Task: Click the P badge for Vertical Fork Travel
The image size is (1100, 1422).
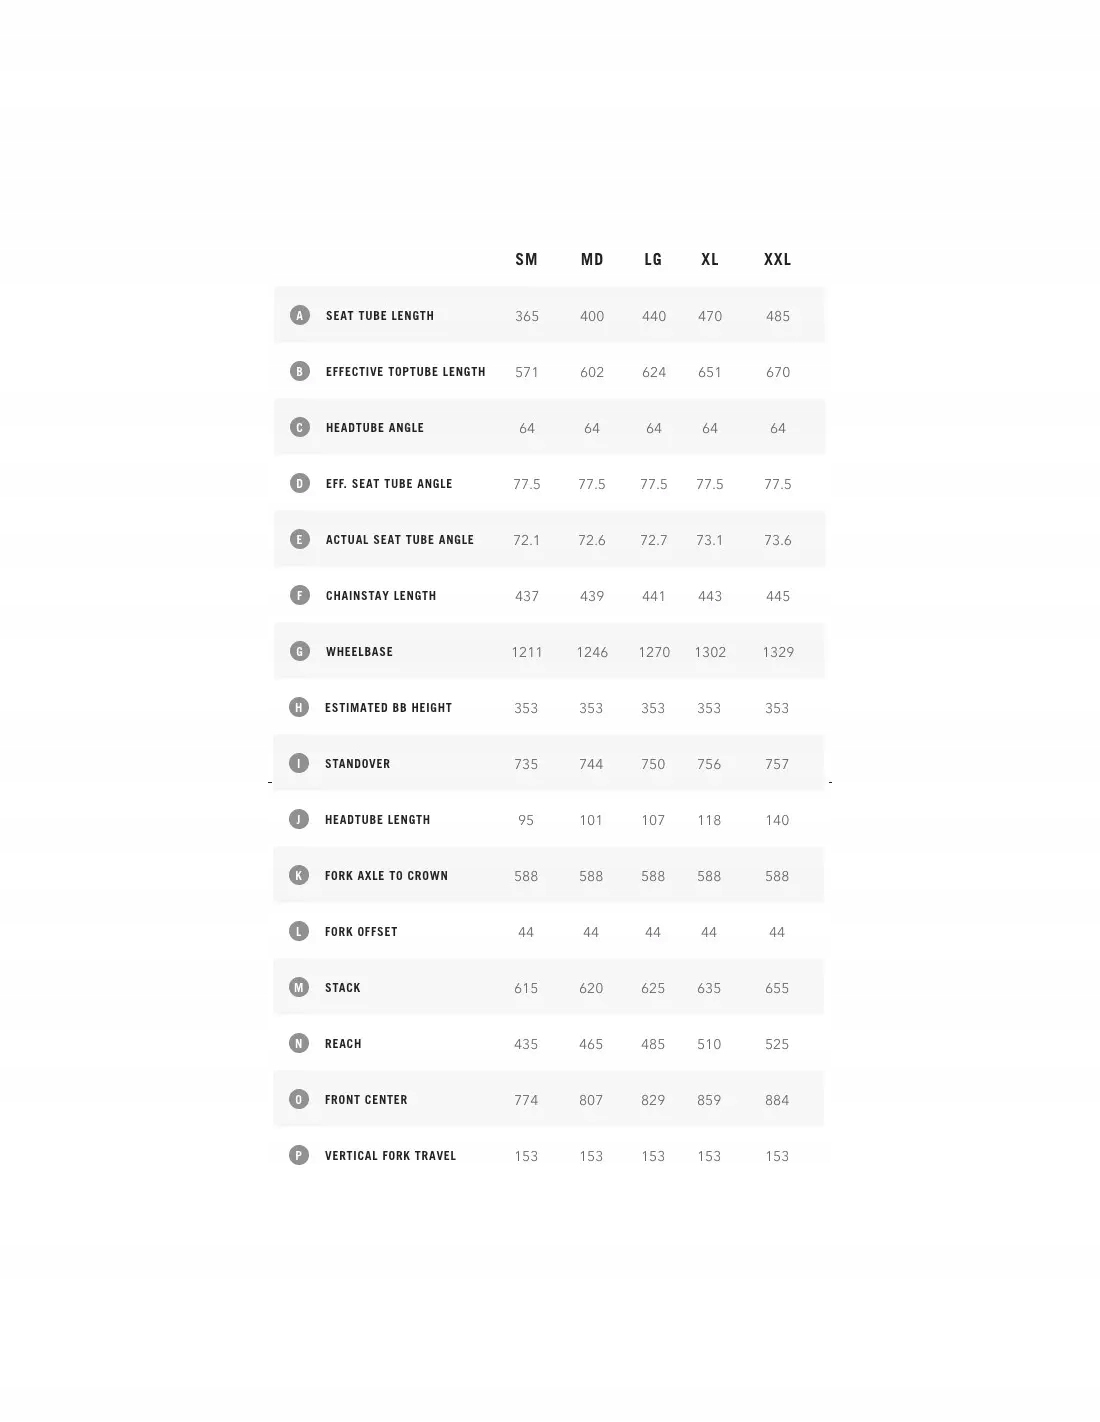Action: click(x=299, y=1155)
